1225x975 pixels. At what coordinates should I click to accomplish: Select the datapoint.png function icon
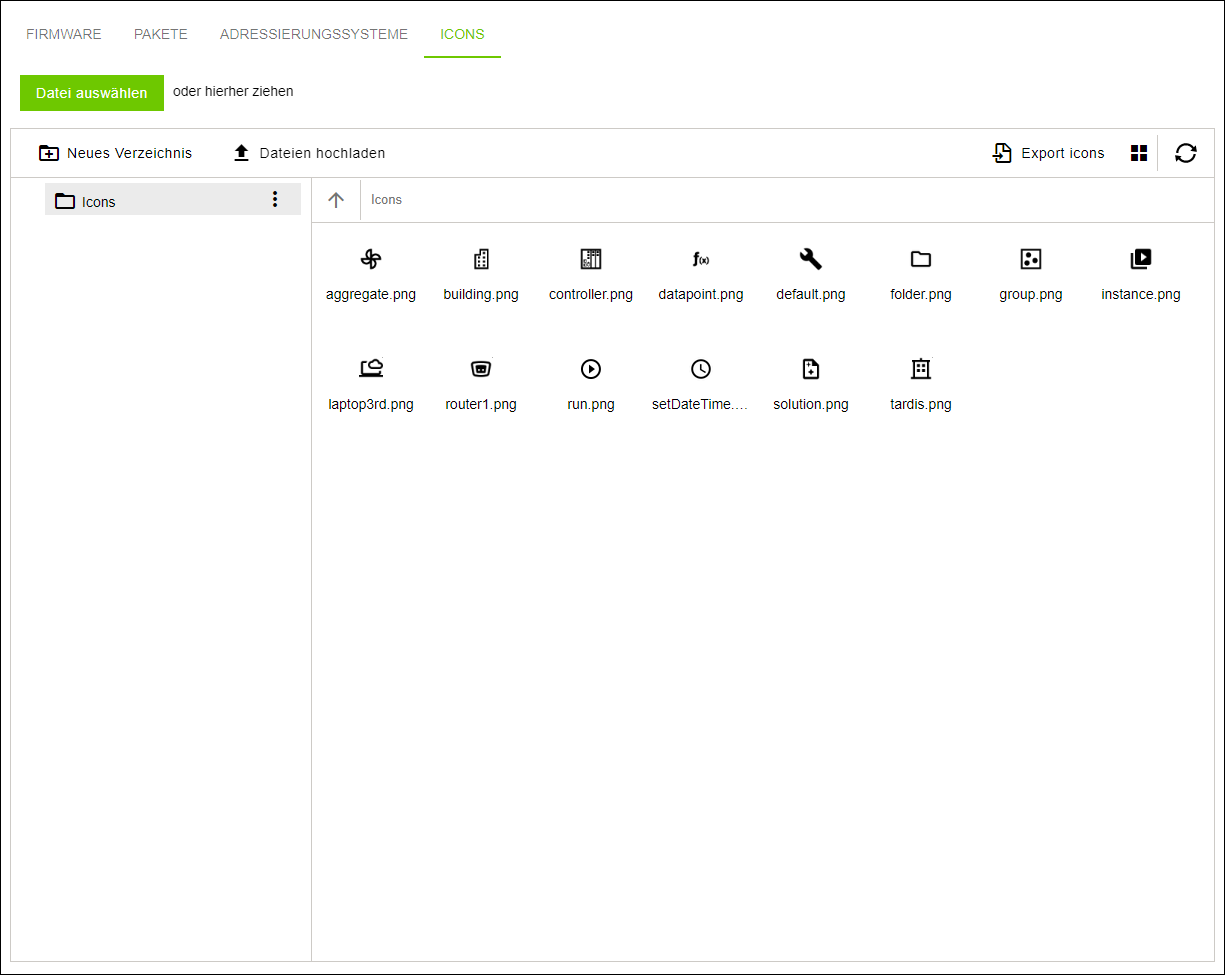point(701,260)
